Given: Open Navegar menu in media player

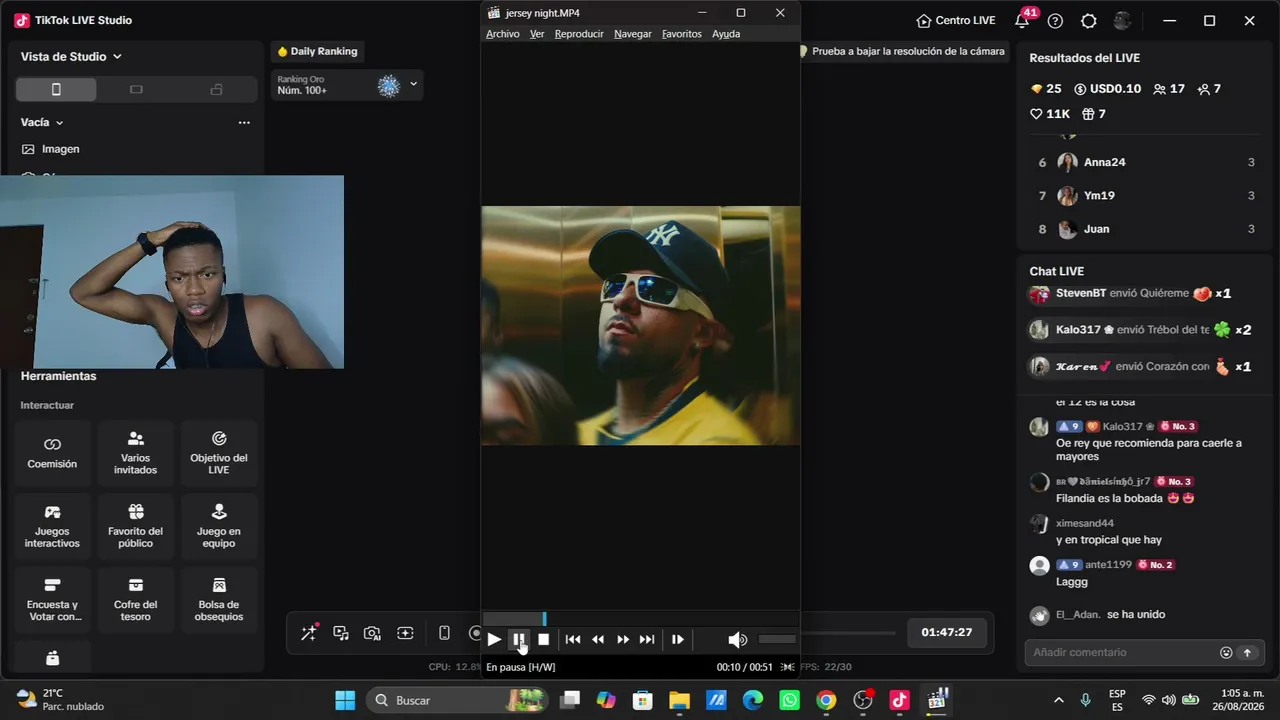Looking at the screenshot, I should [x=633, y=34].
